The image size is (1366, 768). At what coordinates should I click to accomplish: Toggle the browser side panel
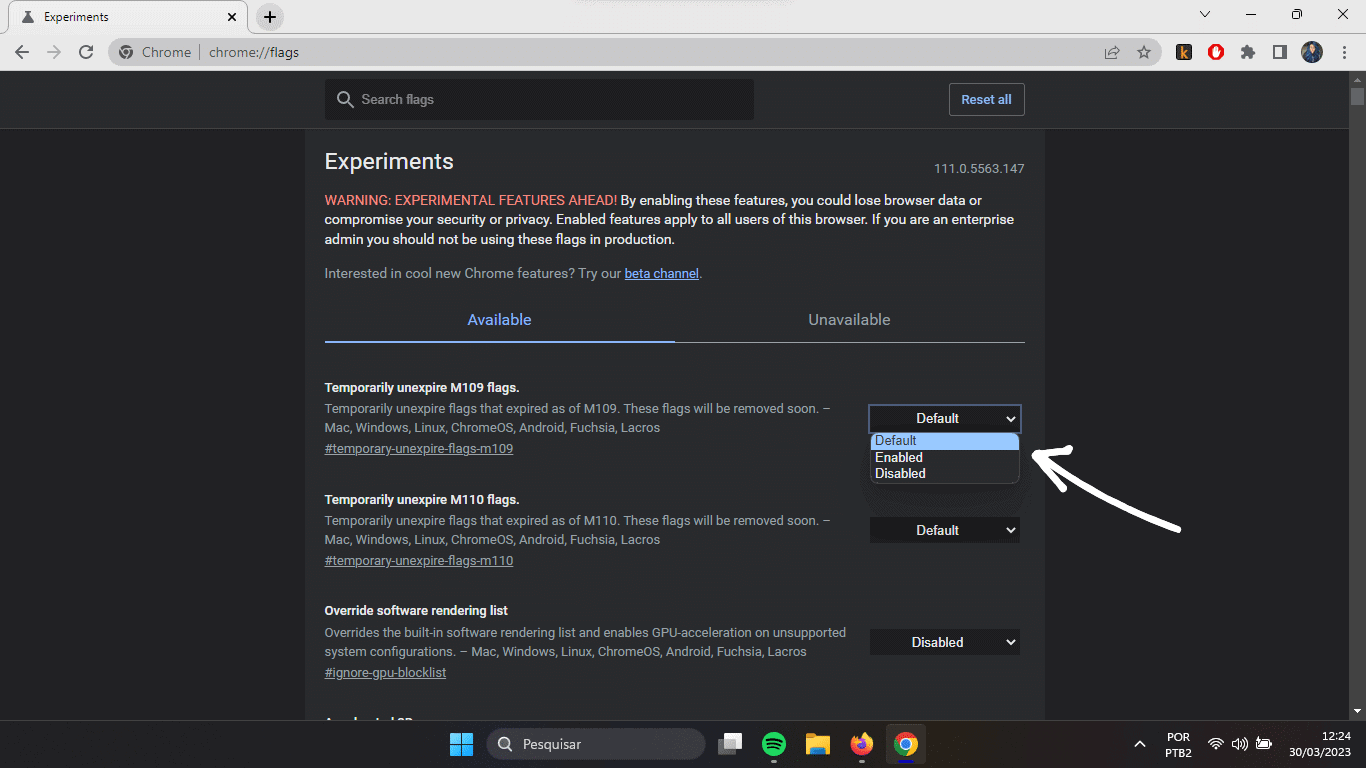click(1280, 52)
